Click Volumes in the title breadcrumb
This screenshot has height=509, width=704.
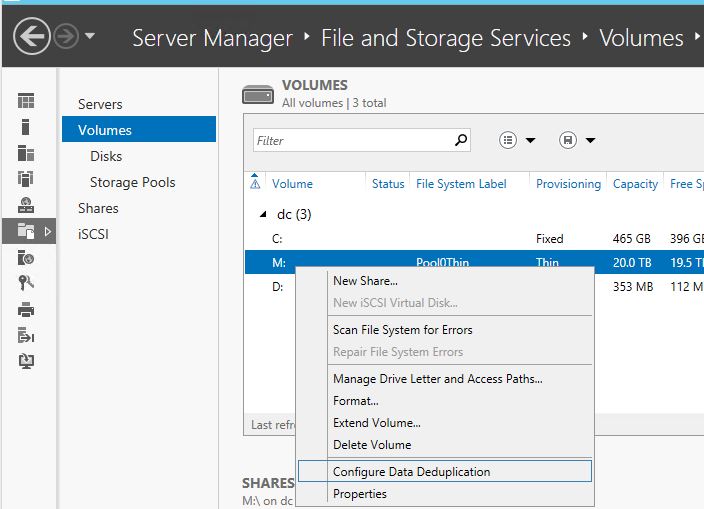coord(641,38)
